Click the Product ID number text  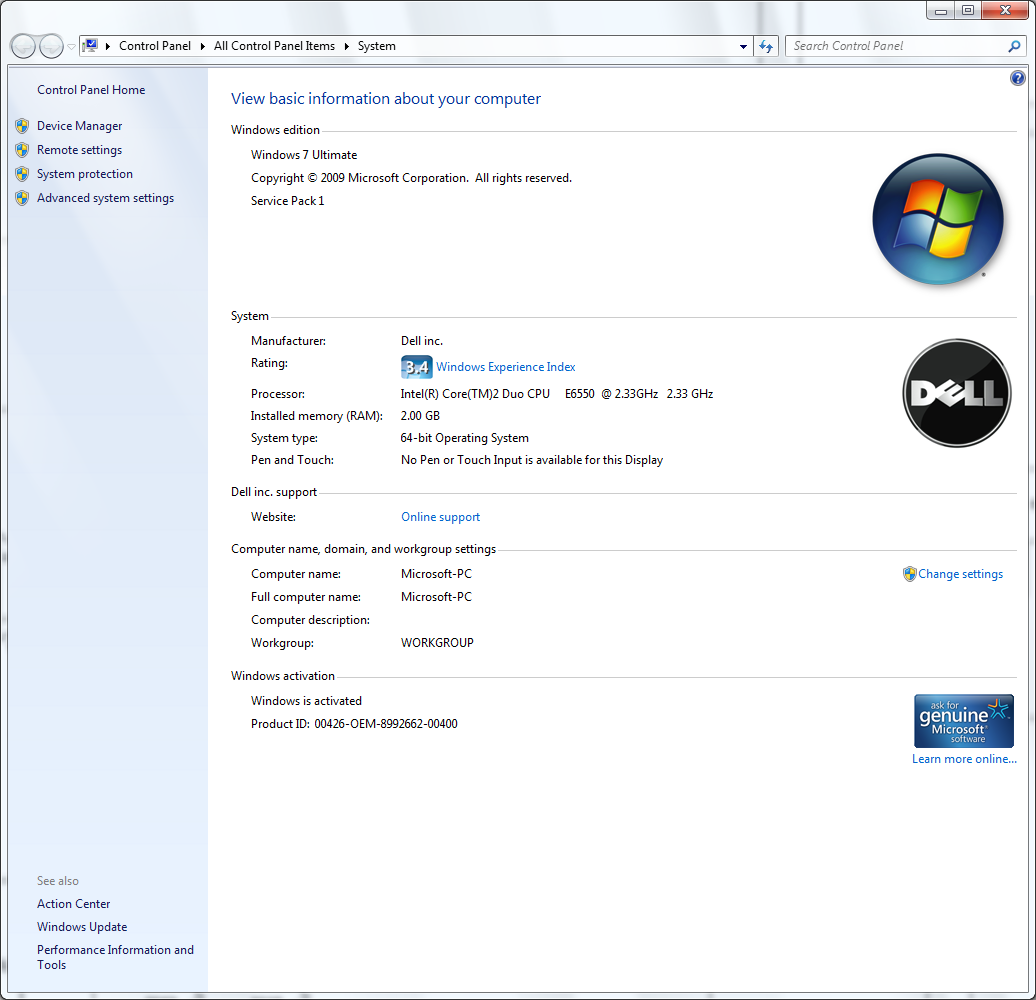click(386, 724)
